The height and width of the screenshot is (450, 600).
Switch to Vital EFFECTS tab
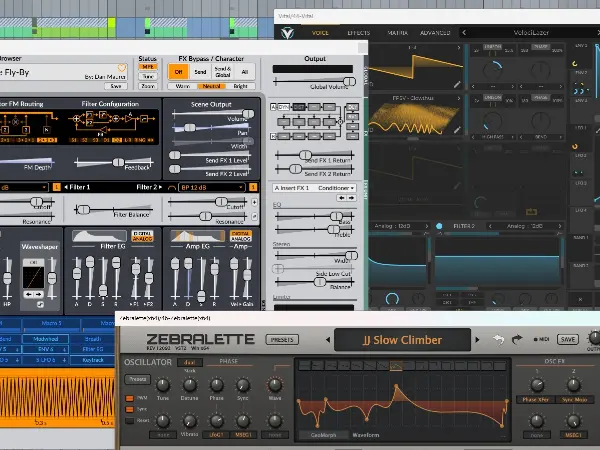click(359, 33)
